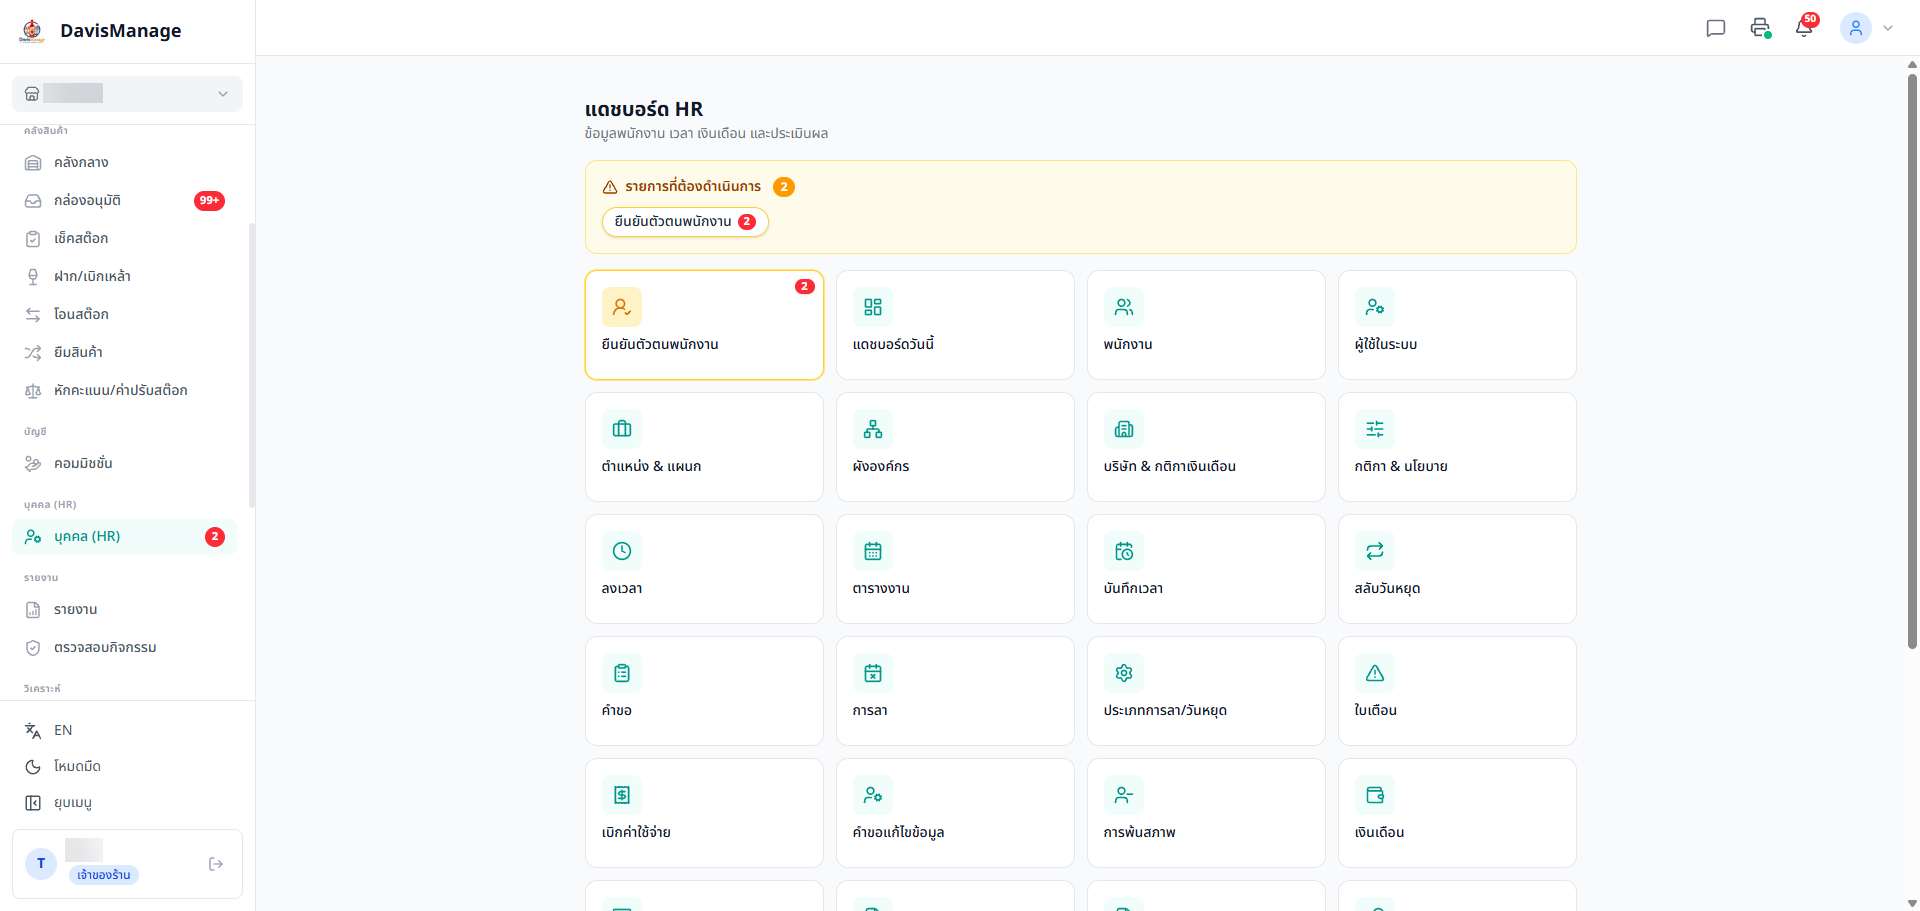Click the บุคคล (HR) sidebar icon
The image size is (1920, 911).
point(33,537)
